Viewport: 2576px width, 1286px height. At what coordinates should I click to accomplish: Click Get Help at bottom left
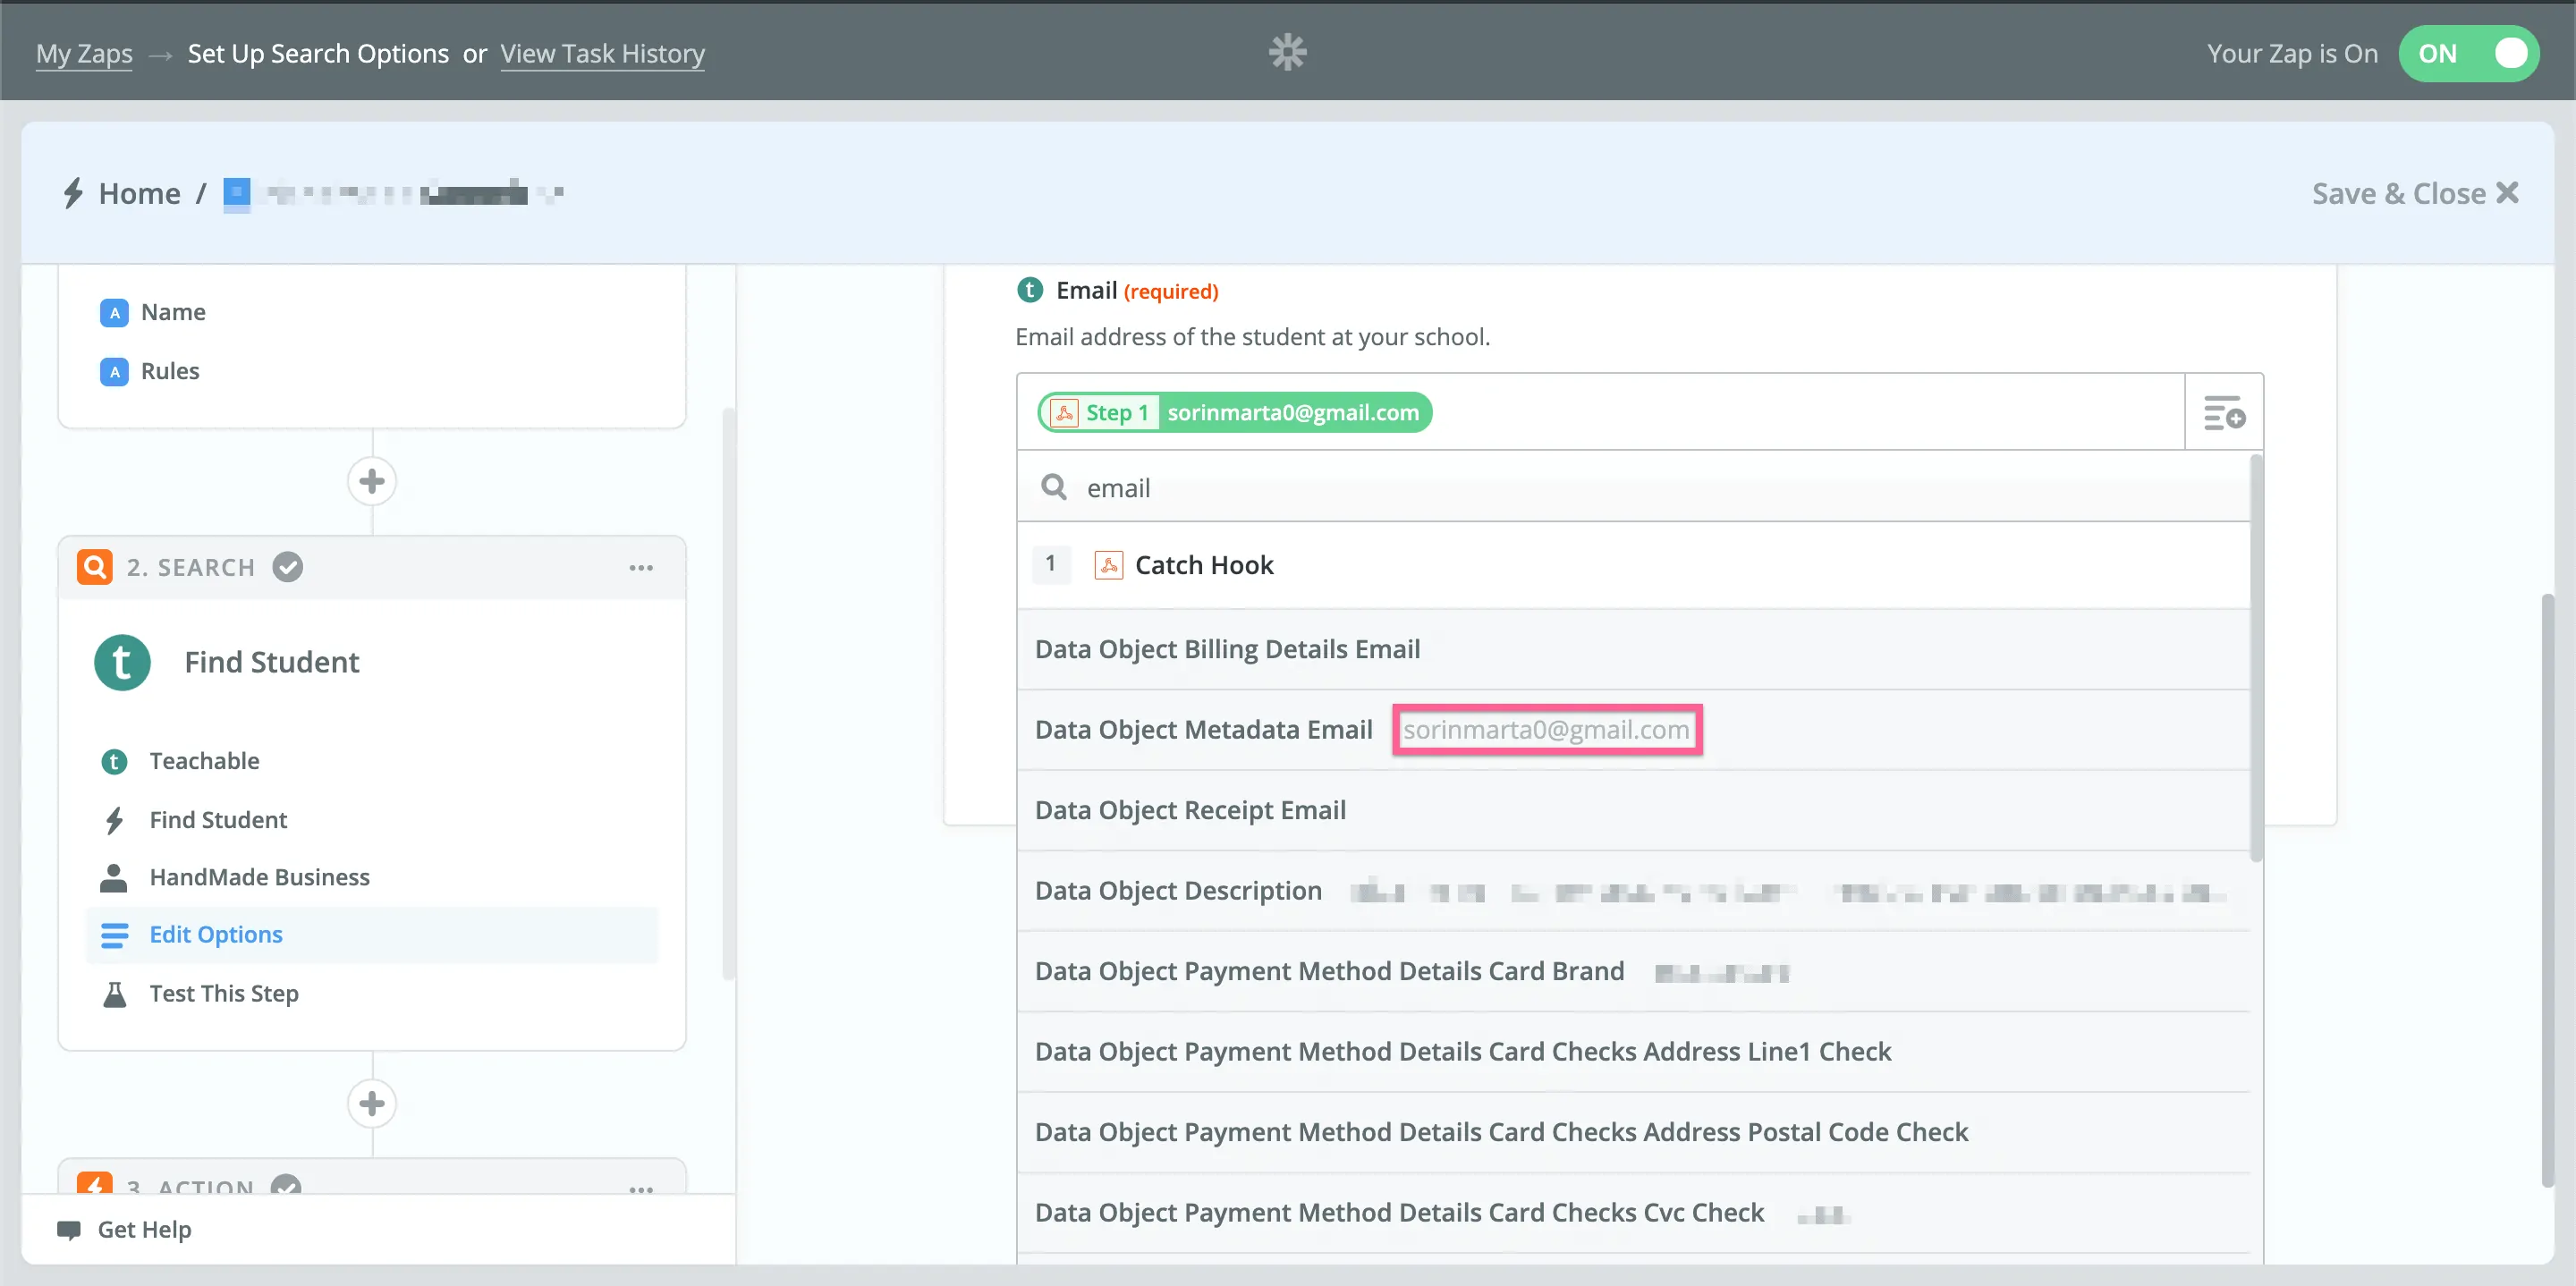point(144,1229)
